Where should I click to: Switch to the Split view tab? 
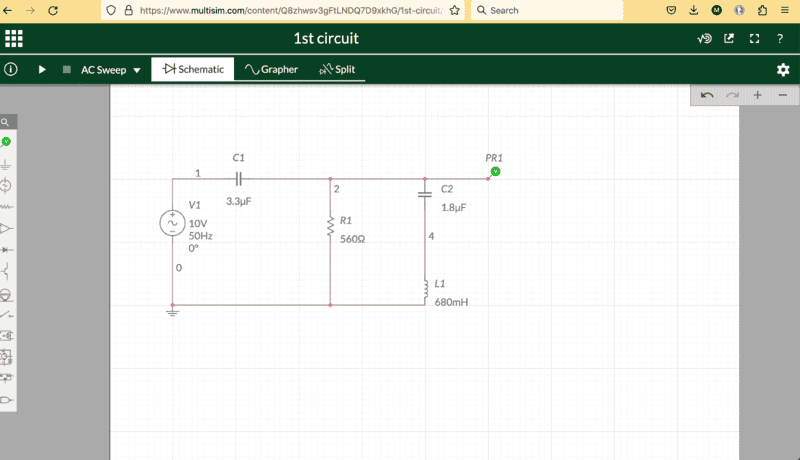pyautogui.click(x=337, y=70)
